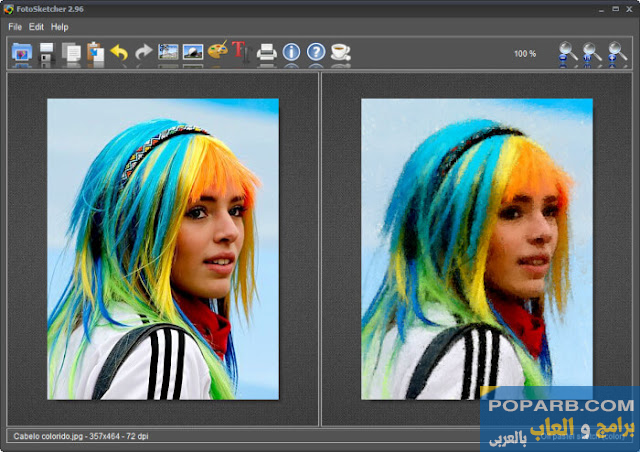Open the File menu

click(15, 27)
